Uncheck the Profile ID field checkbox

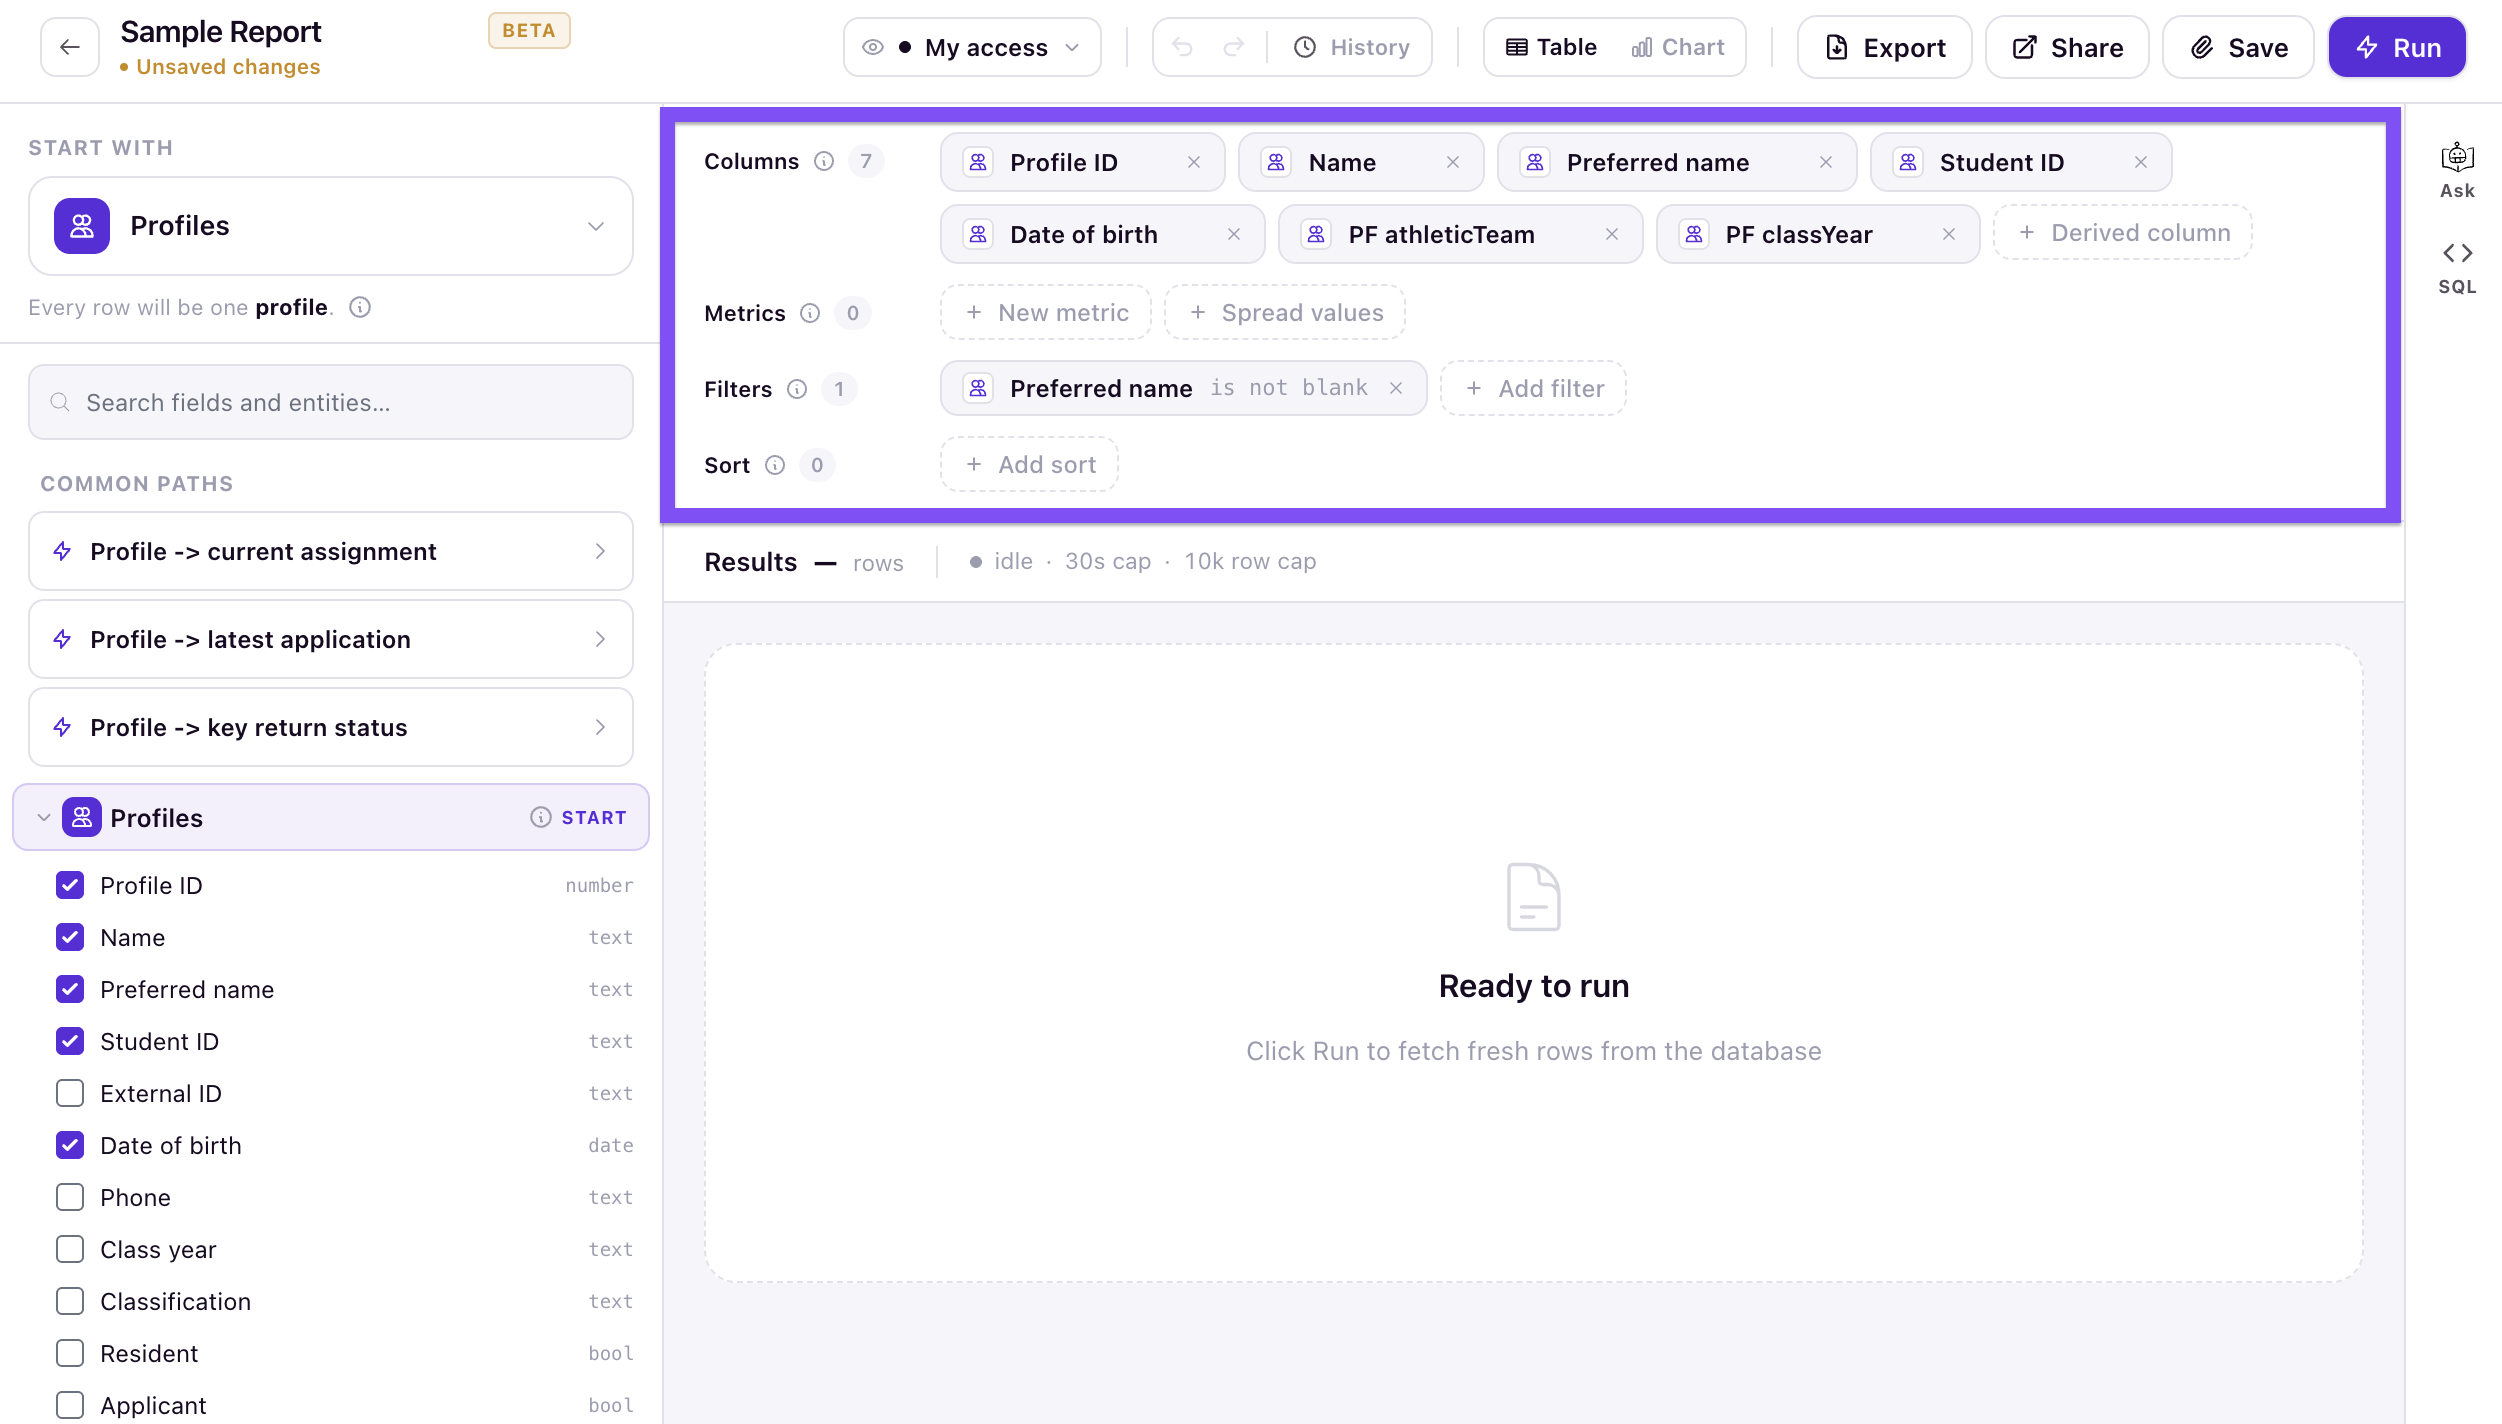pos(70,885)
